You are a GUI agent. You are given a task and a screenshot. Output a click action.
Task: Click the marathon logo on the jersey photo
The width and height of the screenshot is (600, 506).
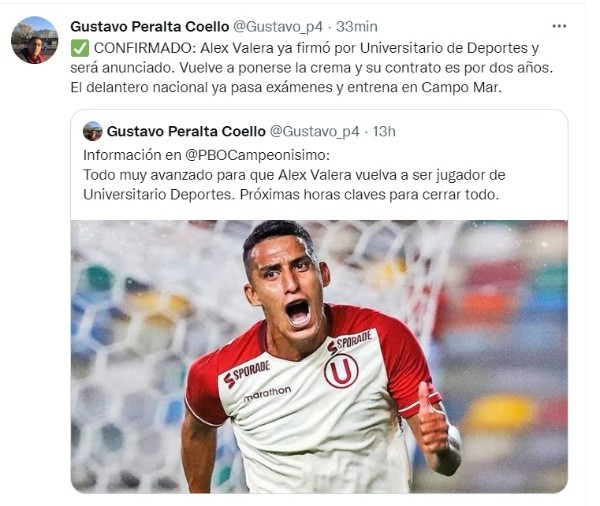(267, 393)
